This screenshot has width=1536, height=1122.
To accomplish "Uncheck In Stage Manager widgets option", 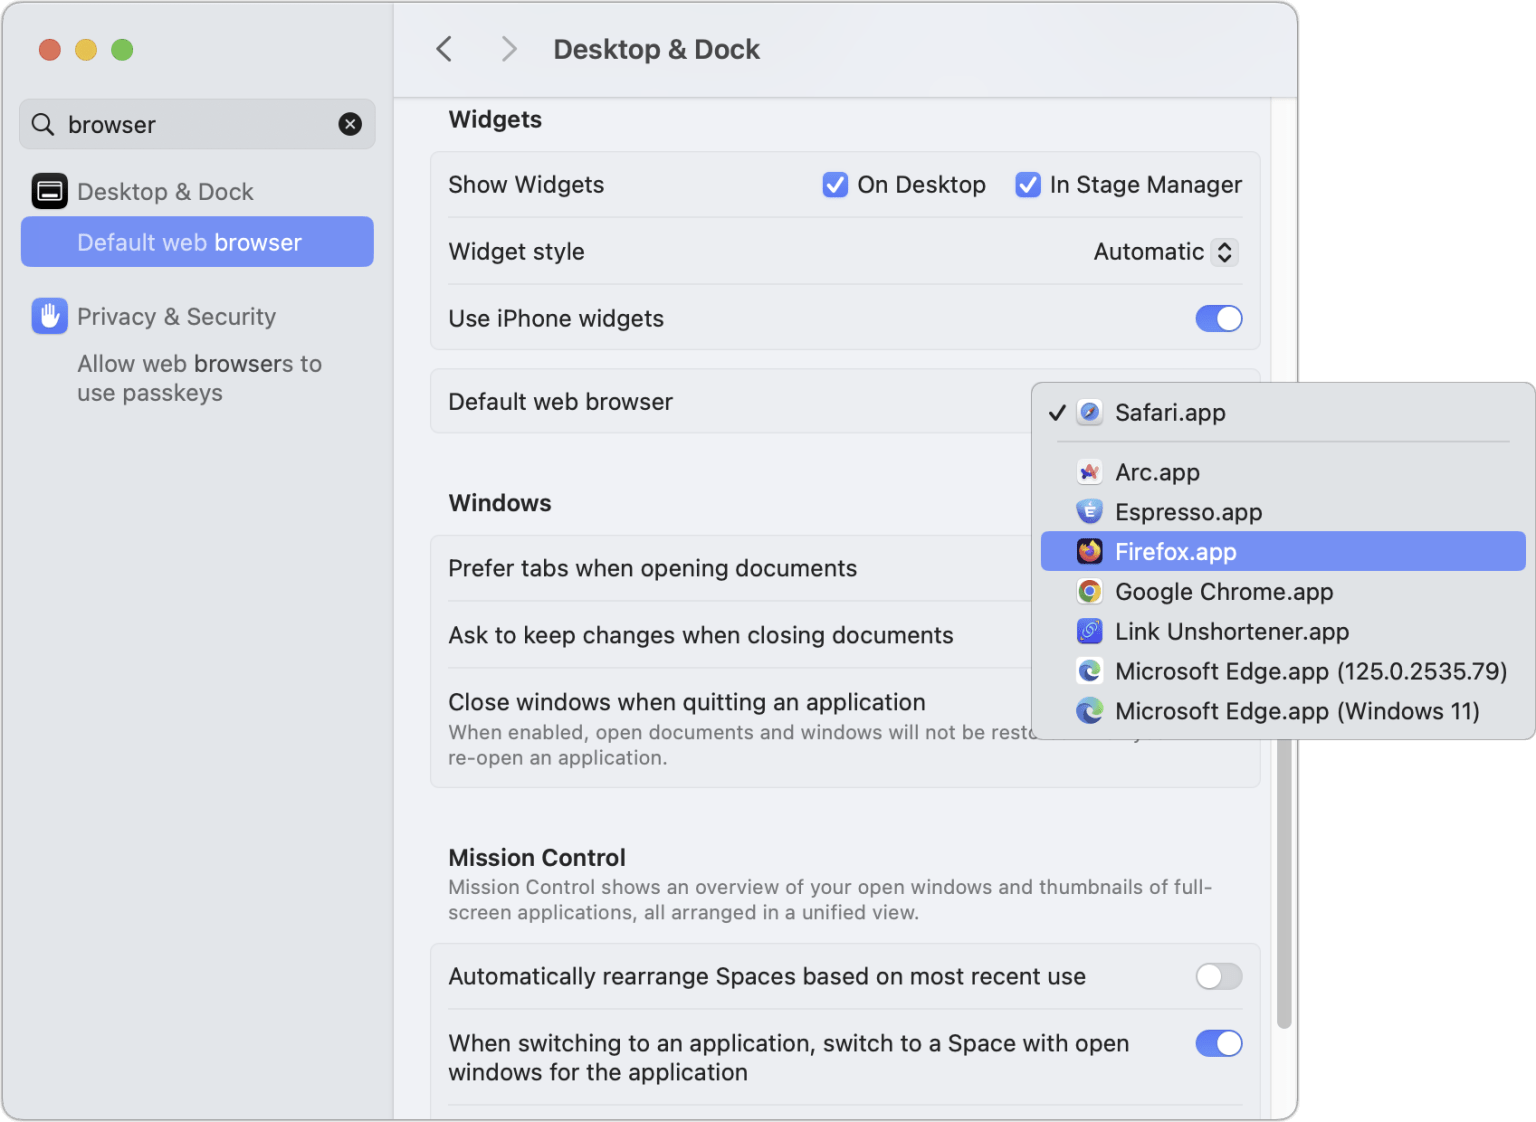I will pyautogui.click(x=1027, y=185).
